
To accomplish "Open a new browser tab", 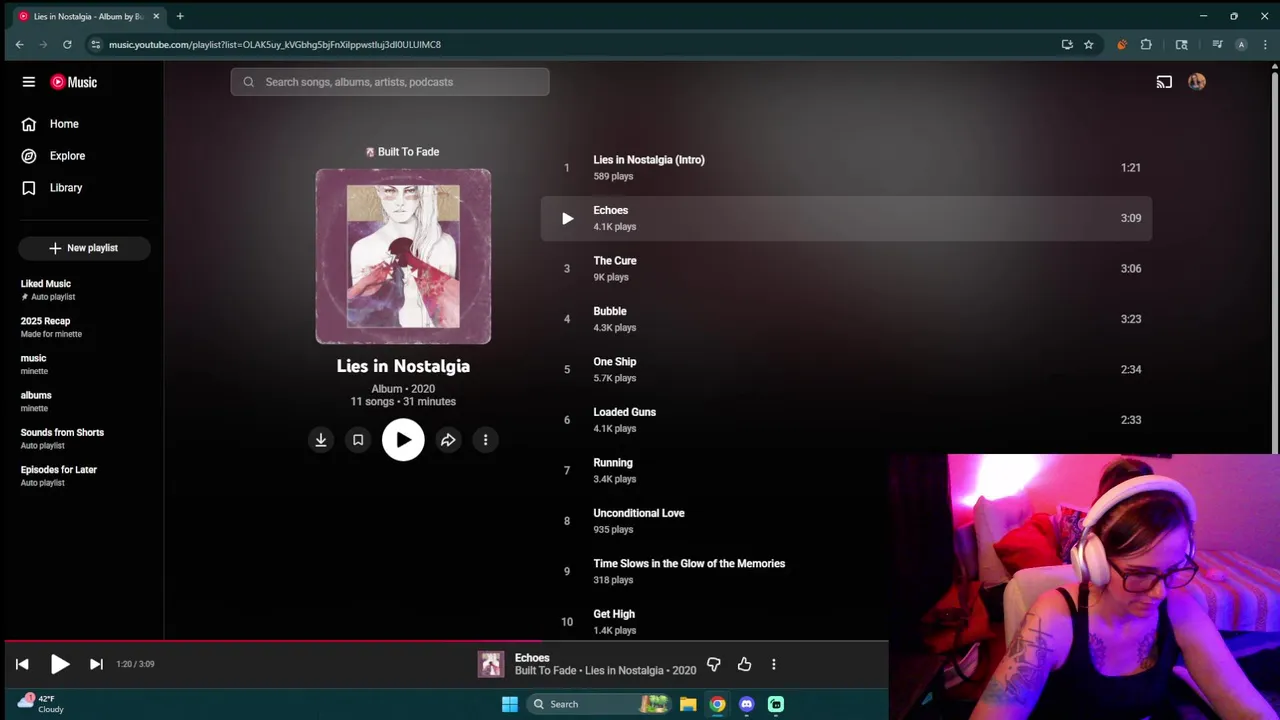I will click(x=180, y=16).
